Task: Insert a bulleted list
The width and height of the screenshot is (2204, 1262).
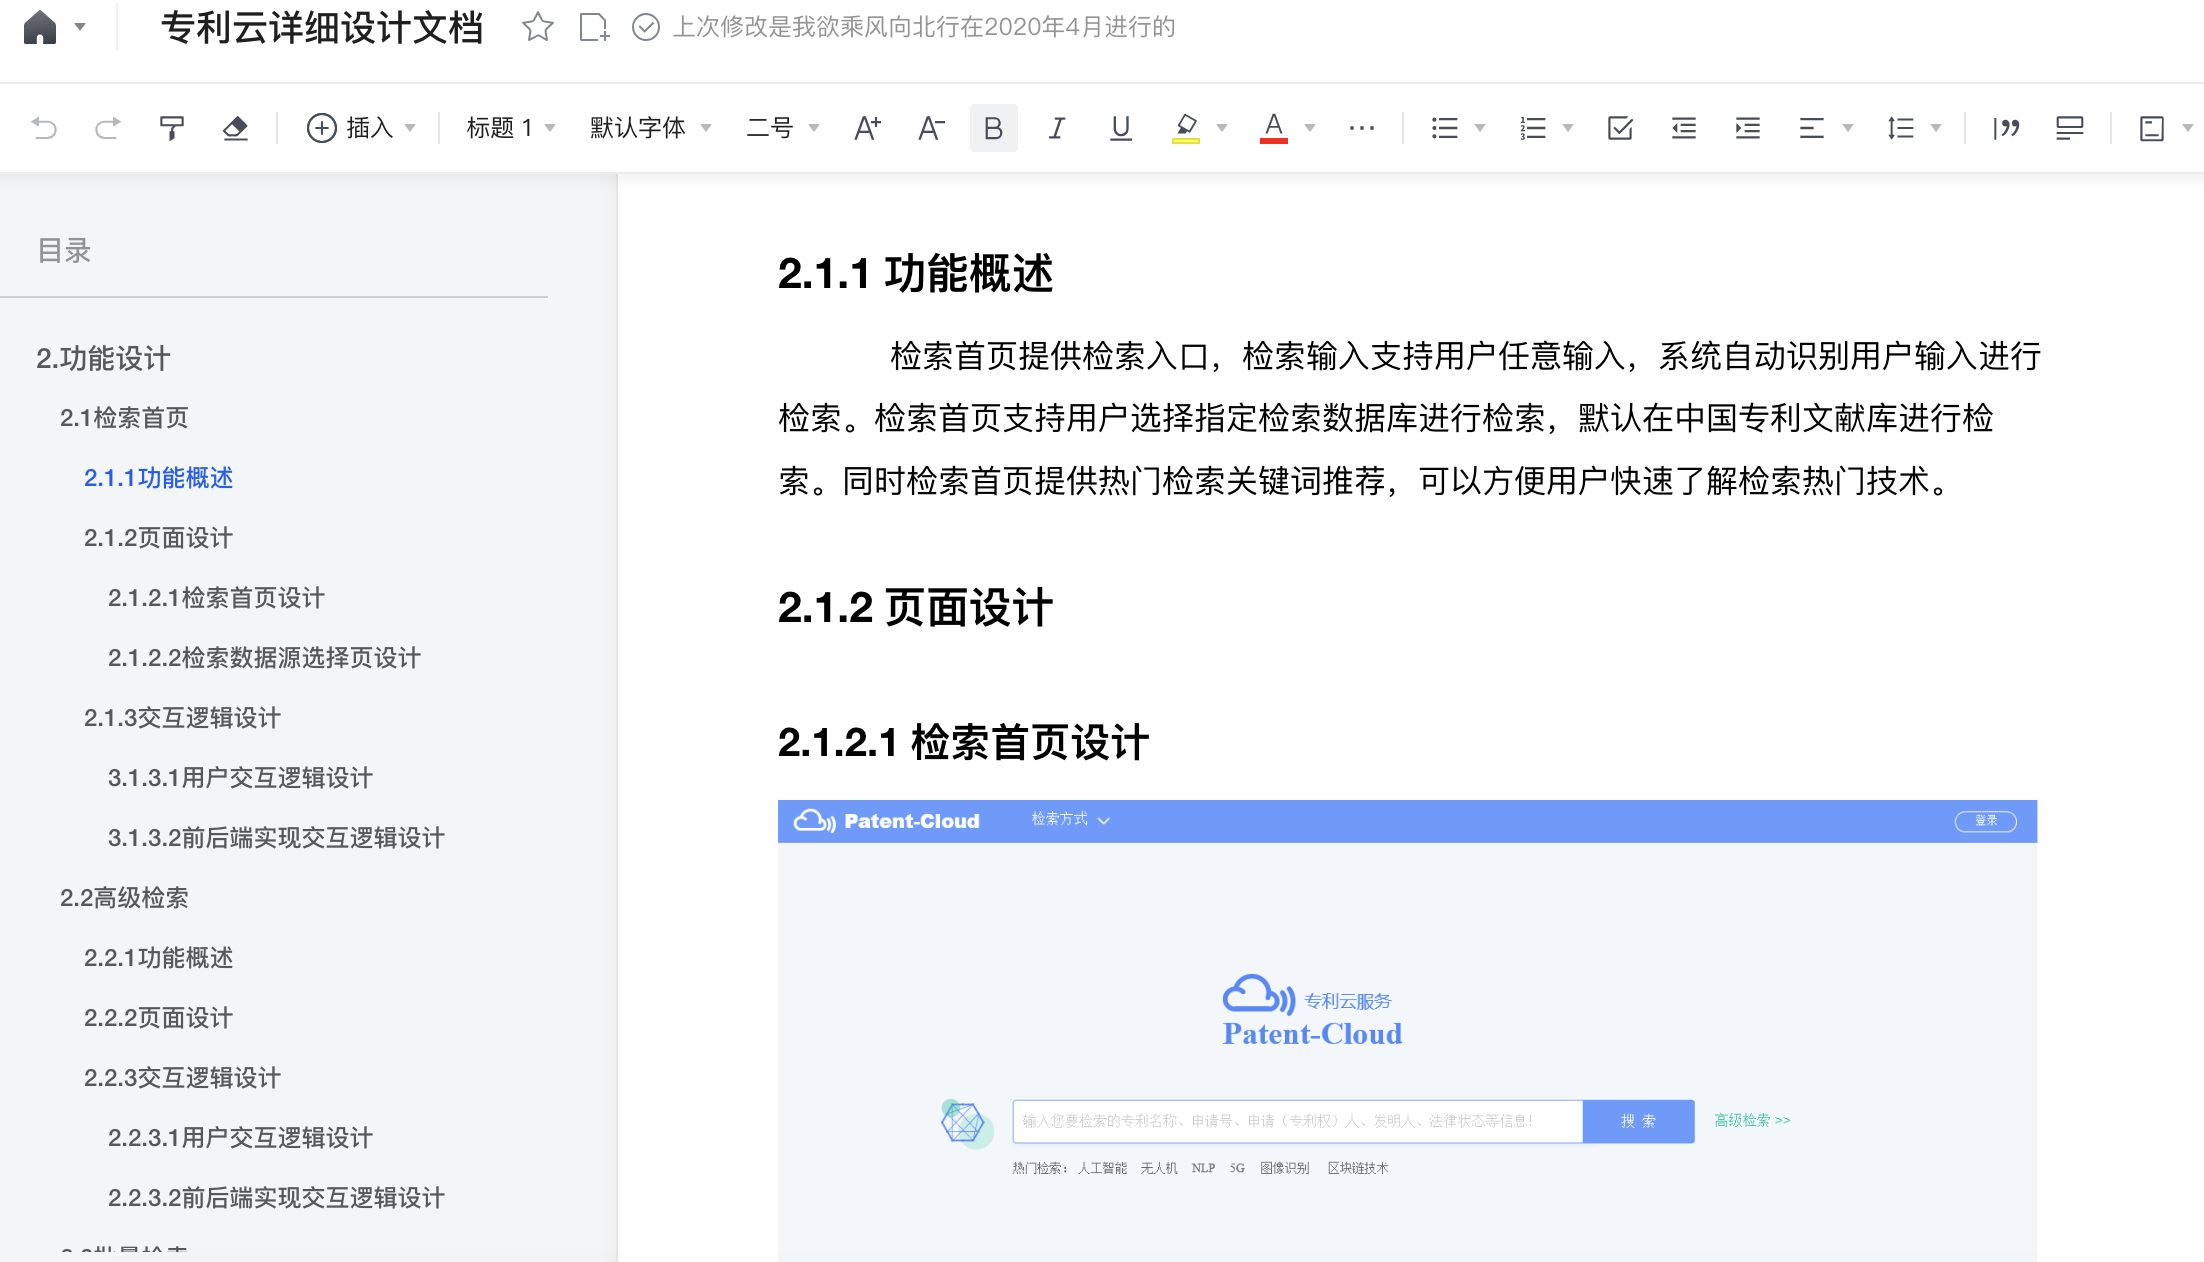Action: click(1444, 128)
